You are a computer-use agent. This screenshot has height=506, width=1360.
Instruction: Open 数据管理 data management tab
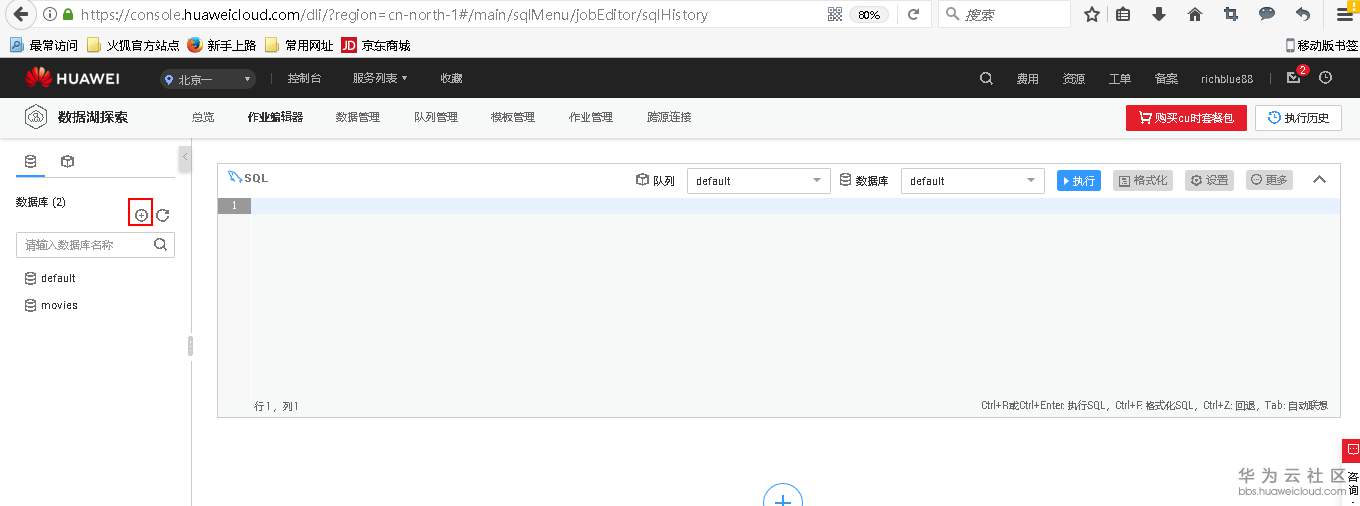pos(358,117)
